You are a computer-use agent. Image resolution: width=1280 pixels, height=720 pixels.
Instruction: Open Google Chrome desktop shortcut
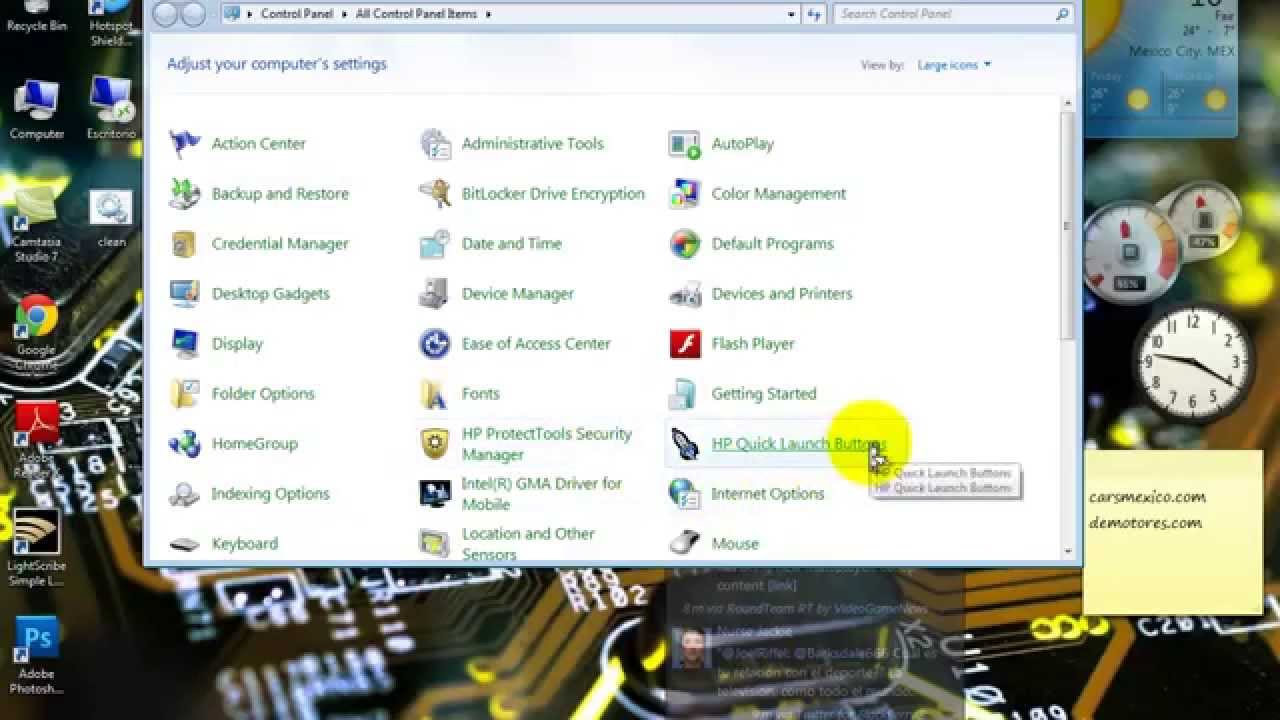36,333
